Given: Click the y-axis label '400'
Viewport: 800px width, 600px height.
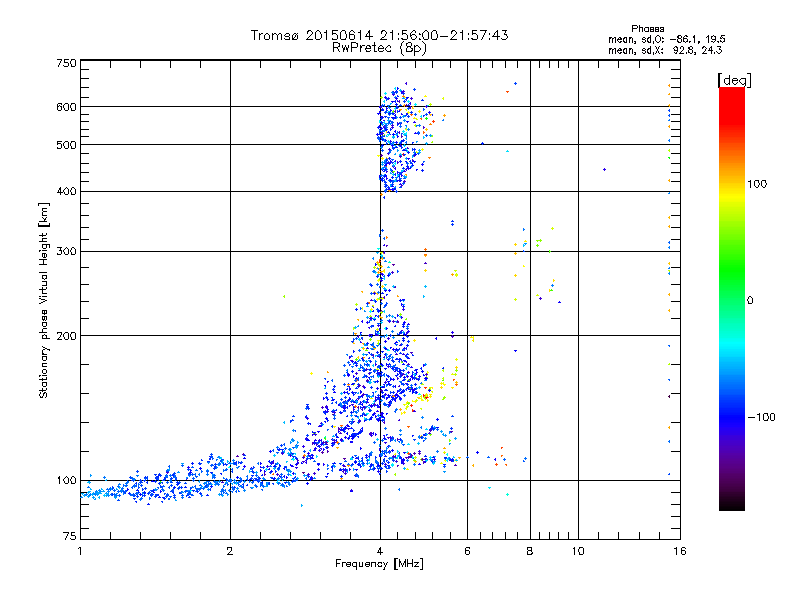Looking at the screenshot, I should [x=66, y=191].
